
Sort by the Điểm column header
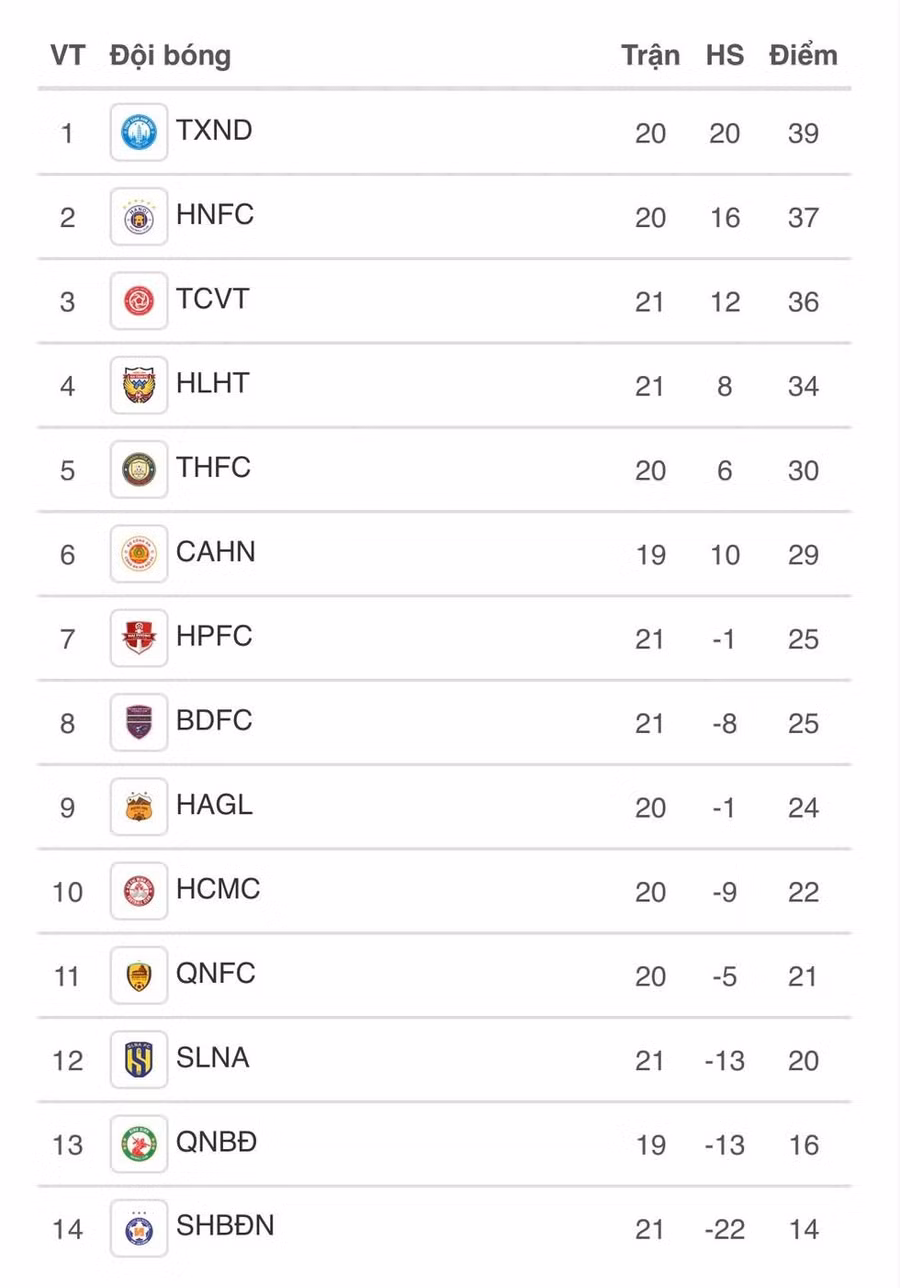803,54
